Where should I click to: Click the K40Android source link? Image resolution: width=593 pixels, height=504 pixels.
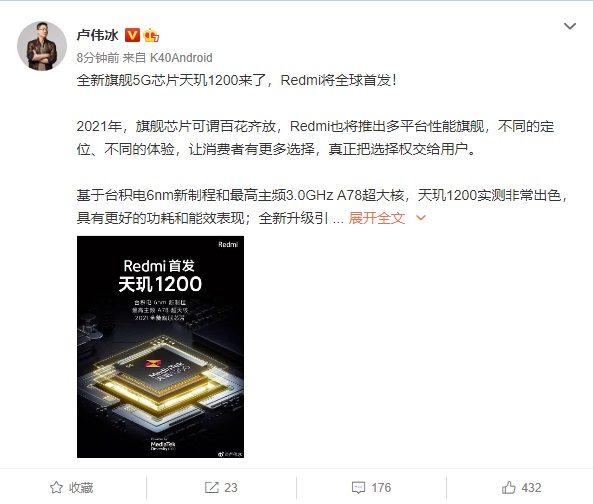181,57
